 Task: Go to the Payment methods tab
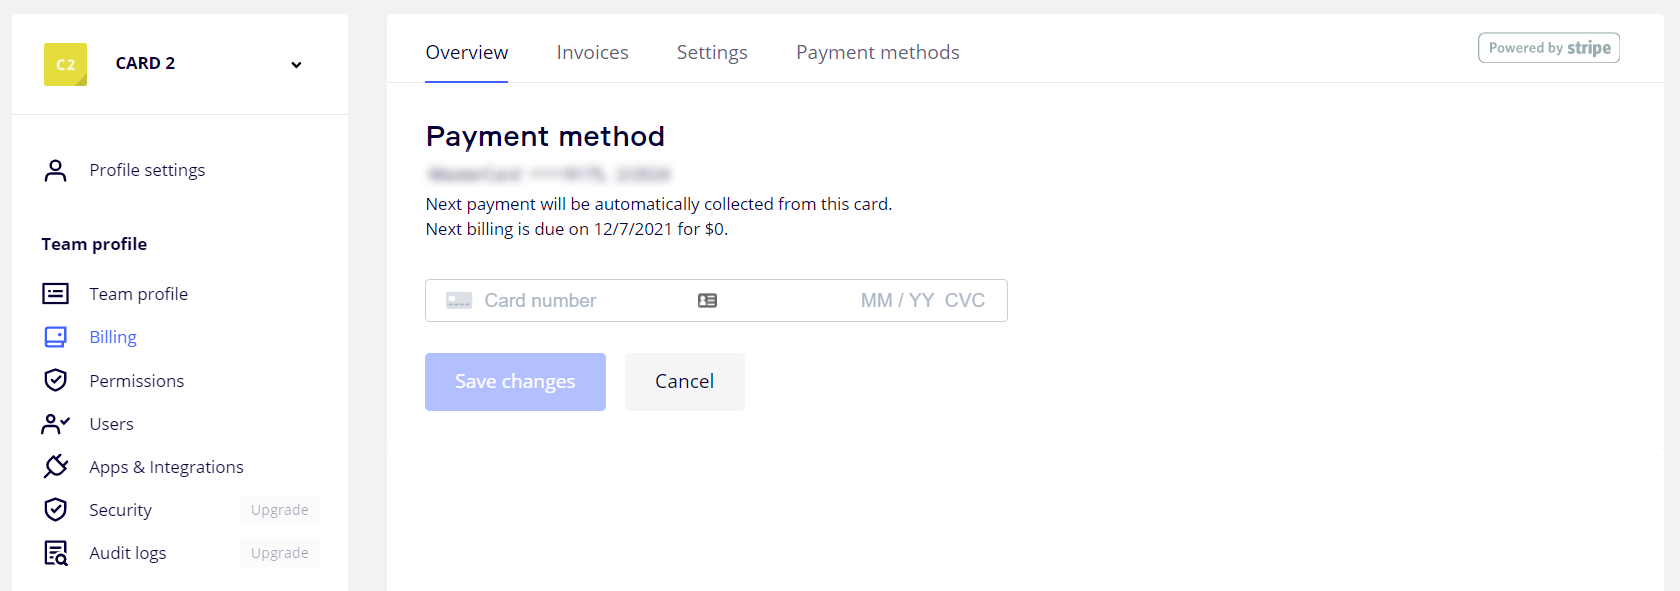[x=877, y=52]
